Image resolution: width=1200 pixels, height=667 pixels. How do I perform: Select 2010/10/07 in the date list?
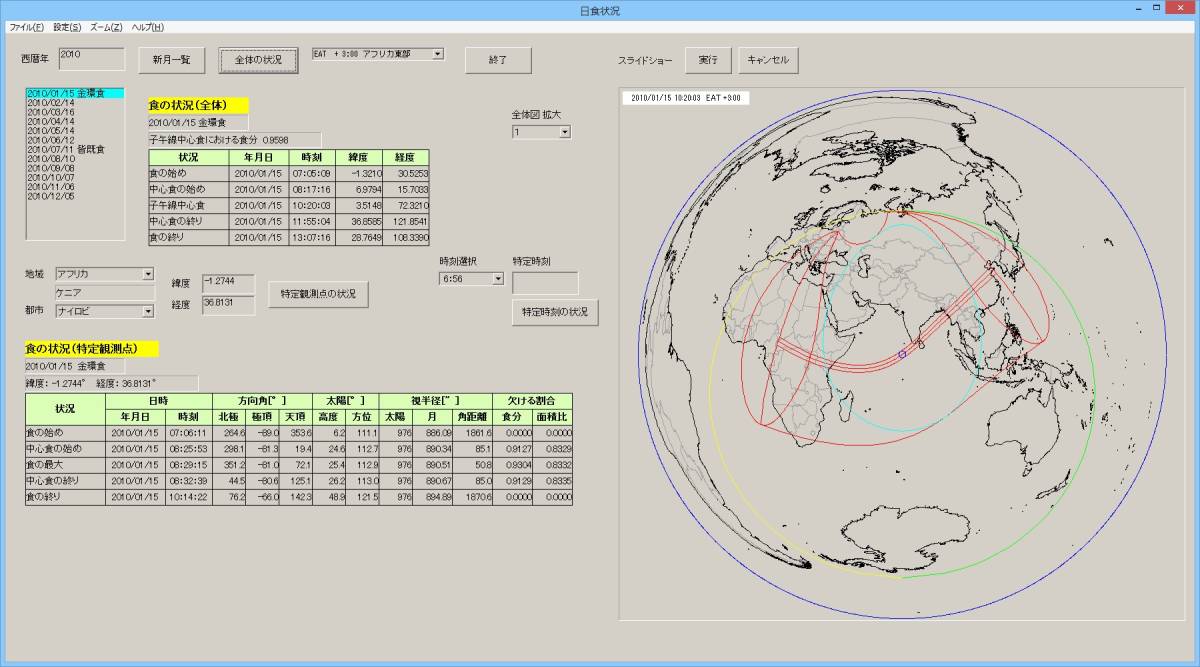pos(75,177)
